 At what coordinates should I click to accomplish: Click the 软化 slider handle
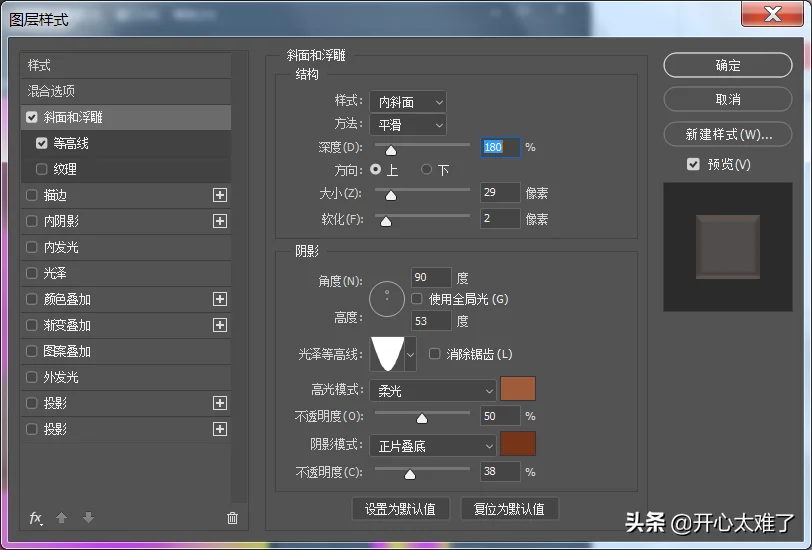tap(386, 222)
